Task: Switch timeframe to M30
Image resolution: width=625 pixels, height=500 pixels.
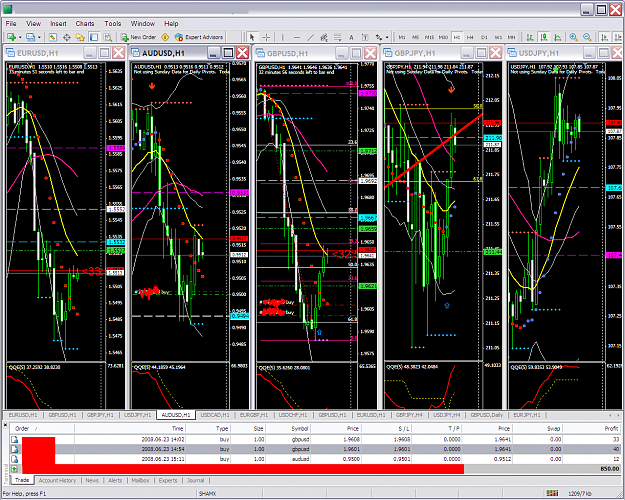Action: tap(443, 37)
